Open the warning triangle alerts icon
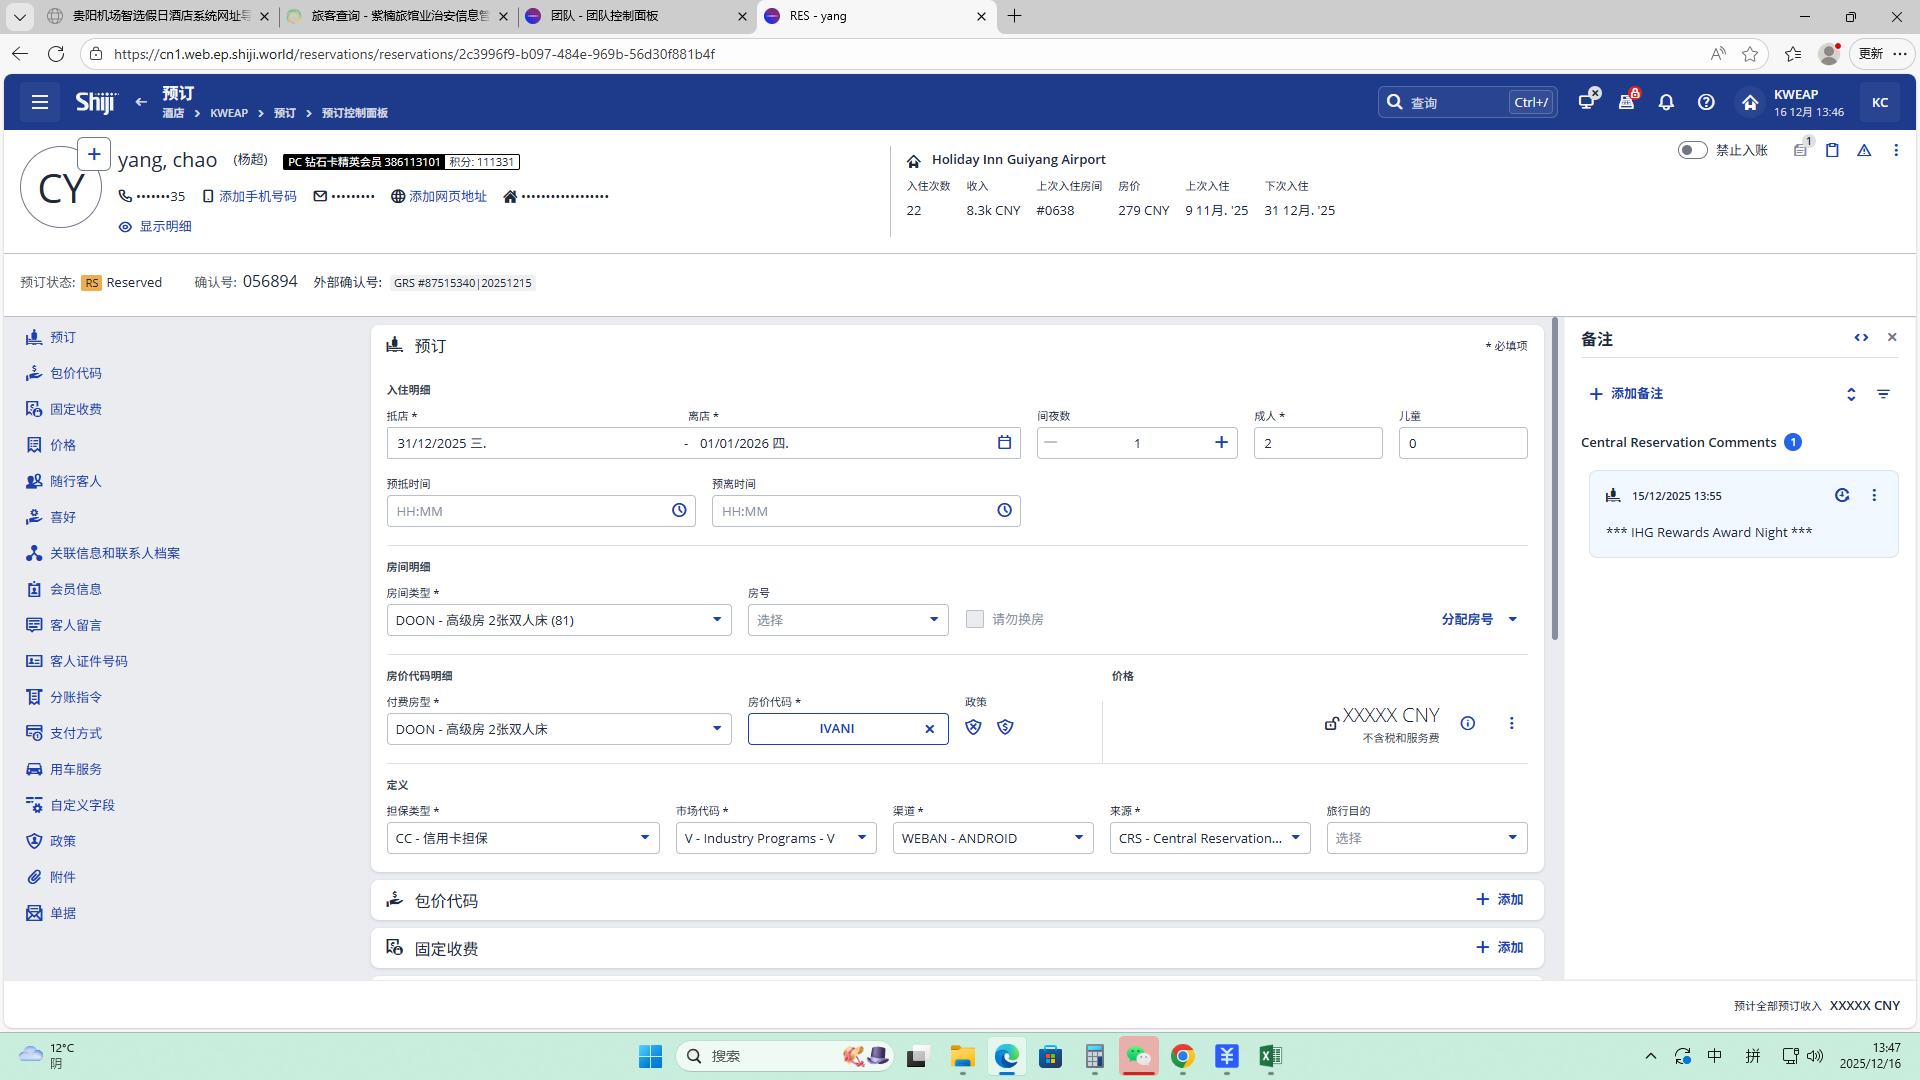Image resolution: width=1920 pixels, height=1080 pixels. (1864, 150)
